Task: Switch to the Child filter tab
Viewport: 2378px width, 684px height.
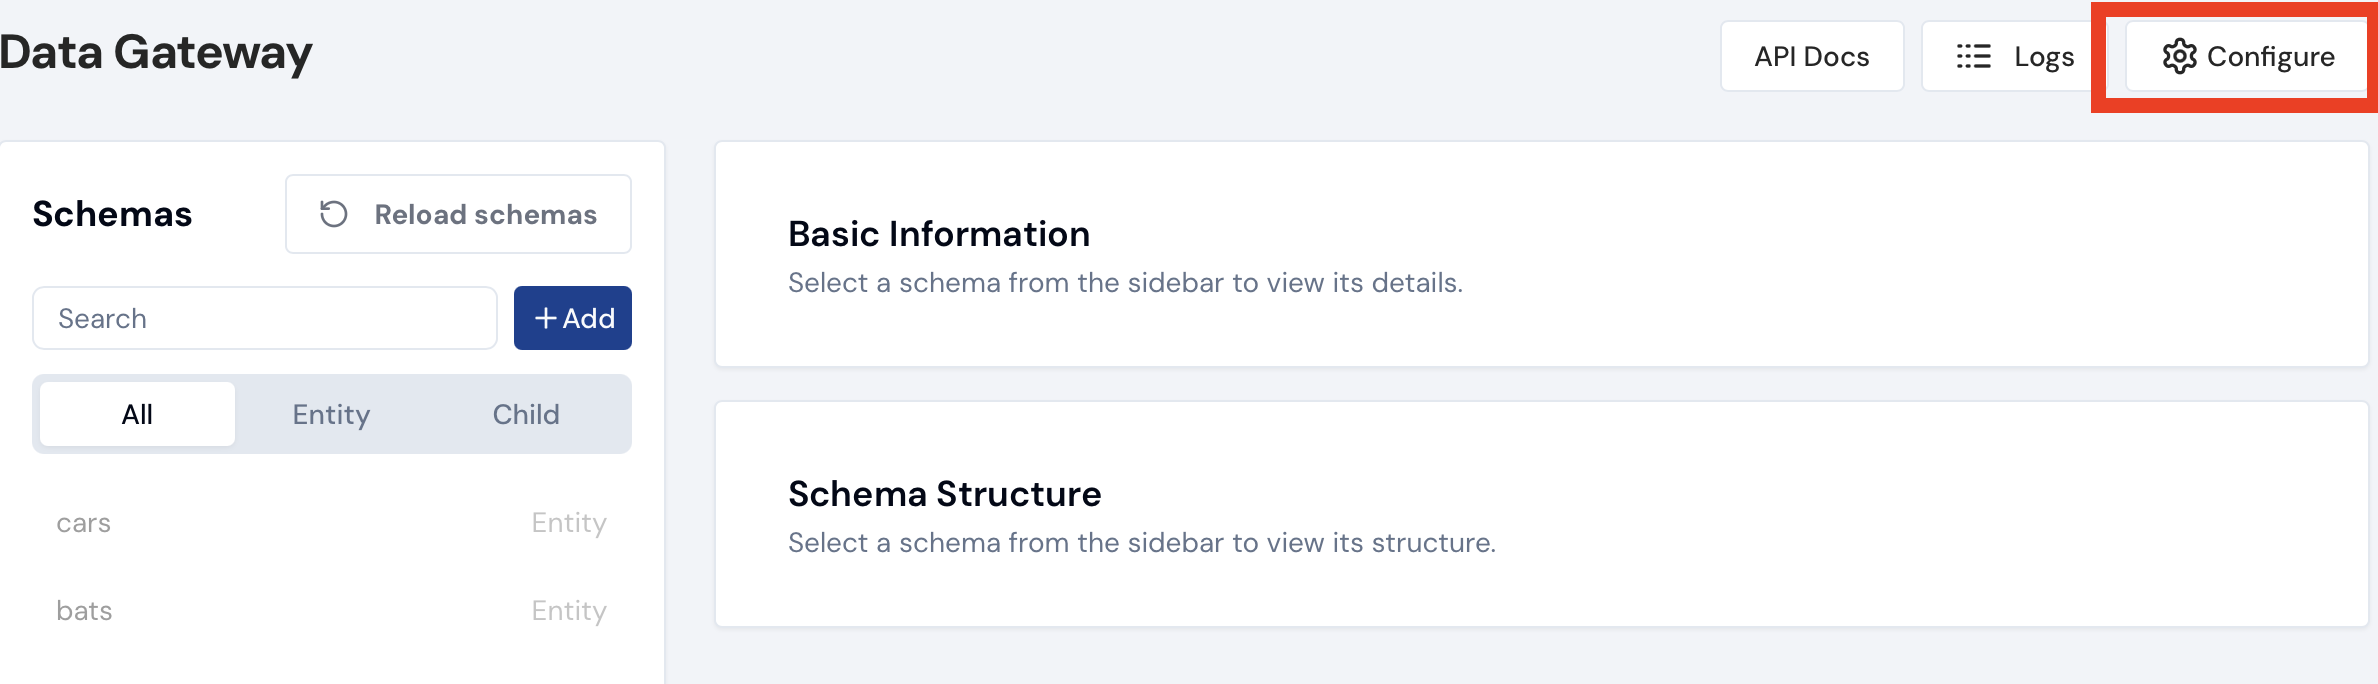Action: (x=525, y=413)
